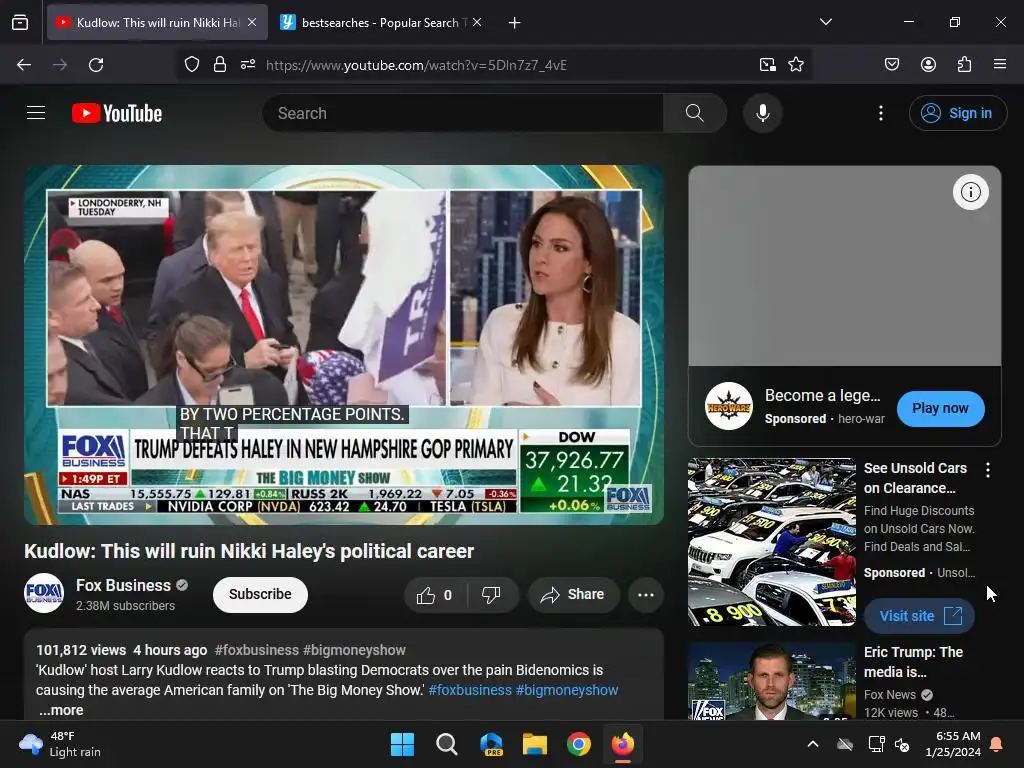Close the bestsearches tab

pyautogui.click(x=477, y=23)
